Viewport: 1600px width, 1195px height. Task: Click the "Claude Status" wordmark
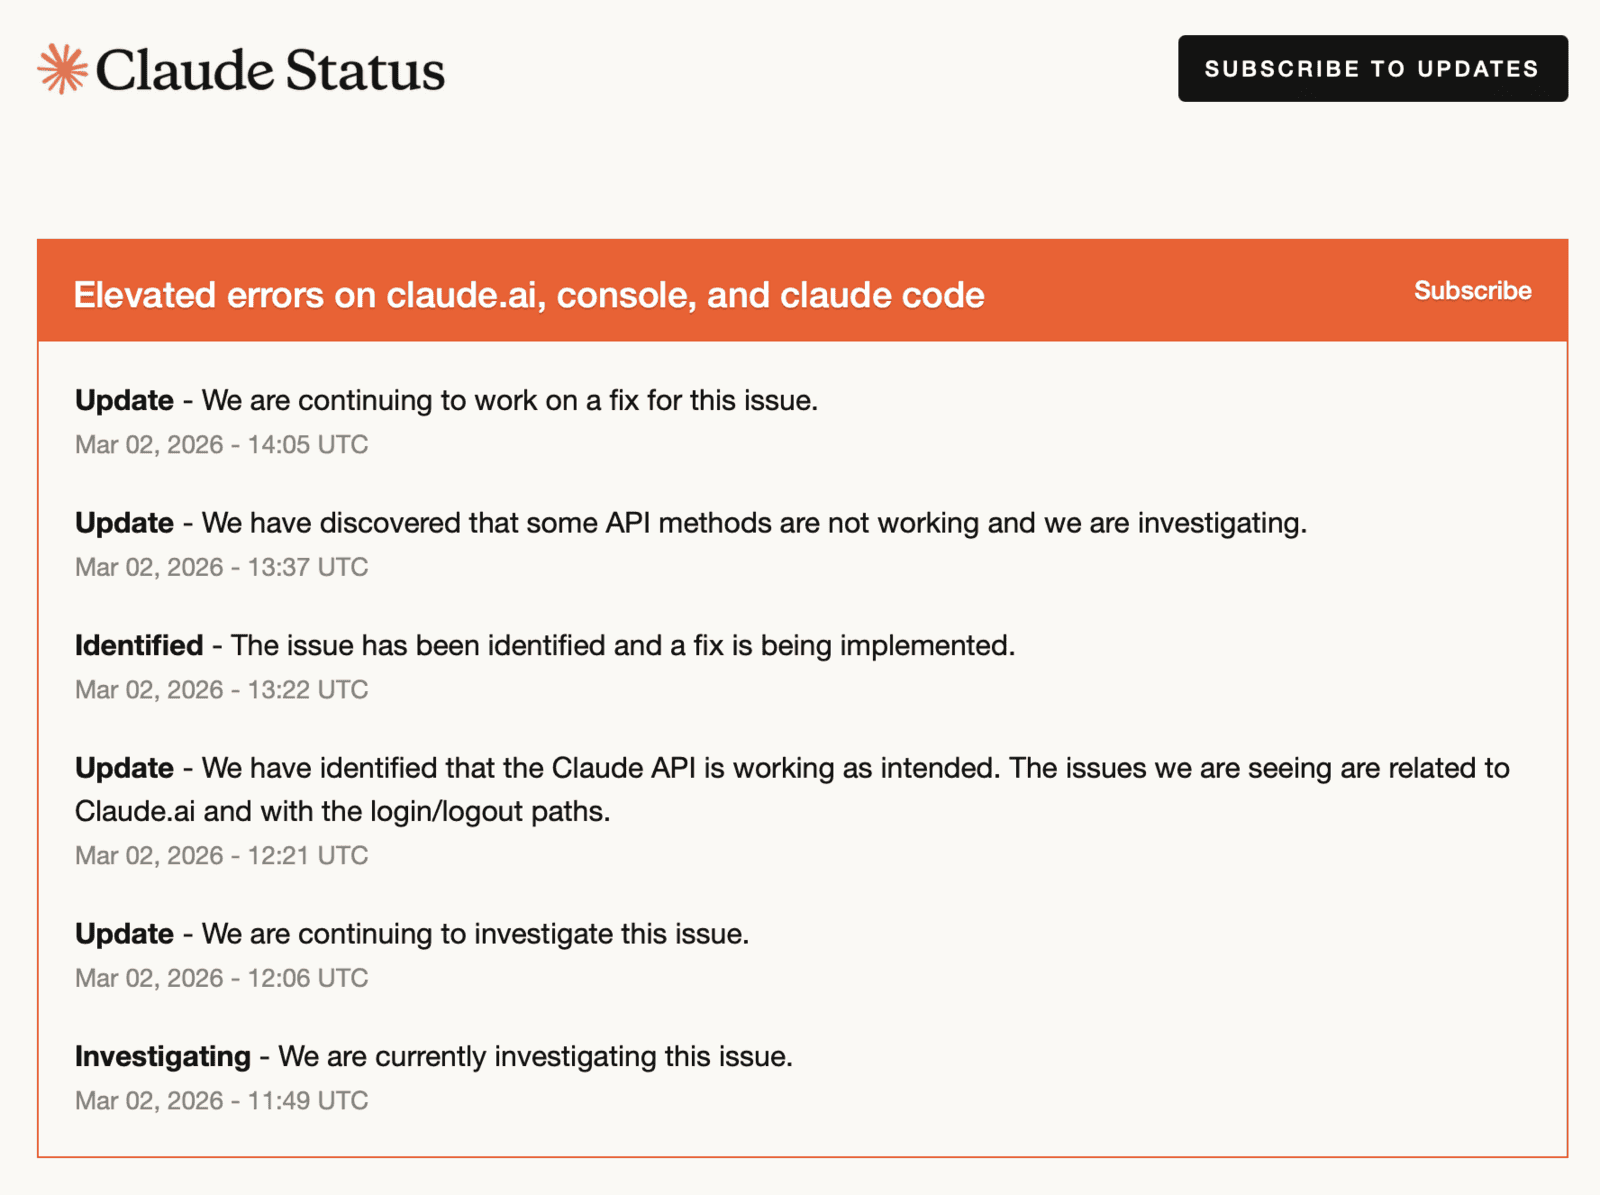coord(270,70)
